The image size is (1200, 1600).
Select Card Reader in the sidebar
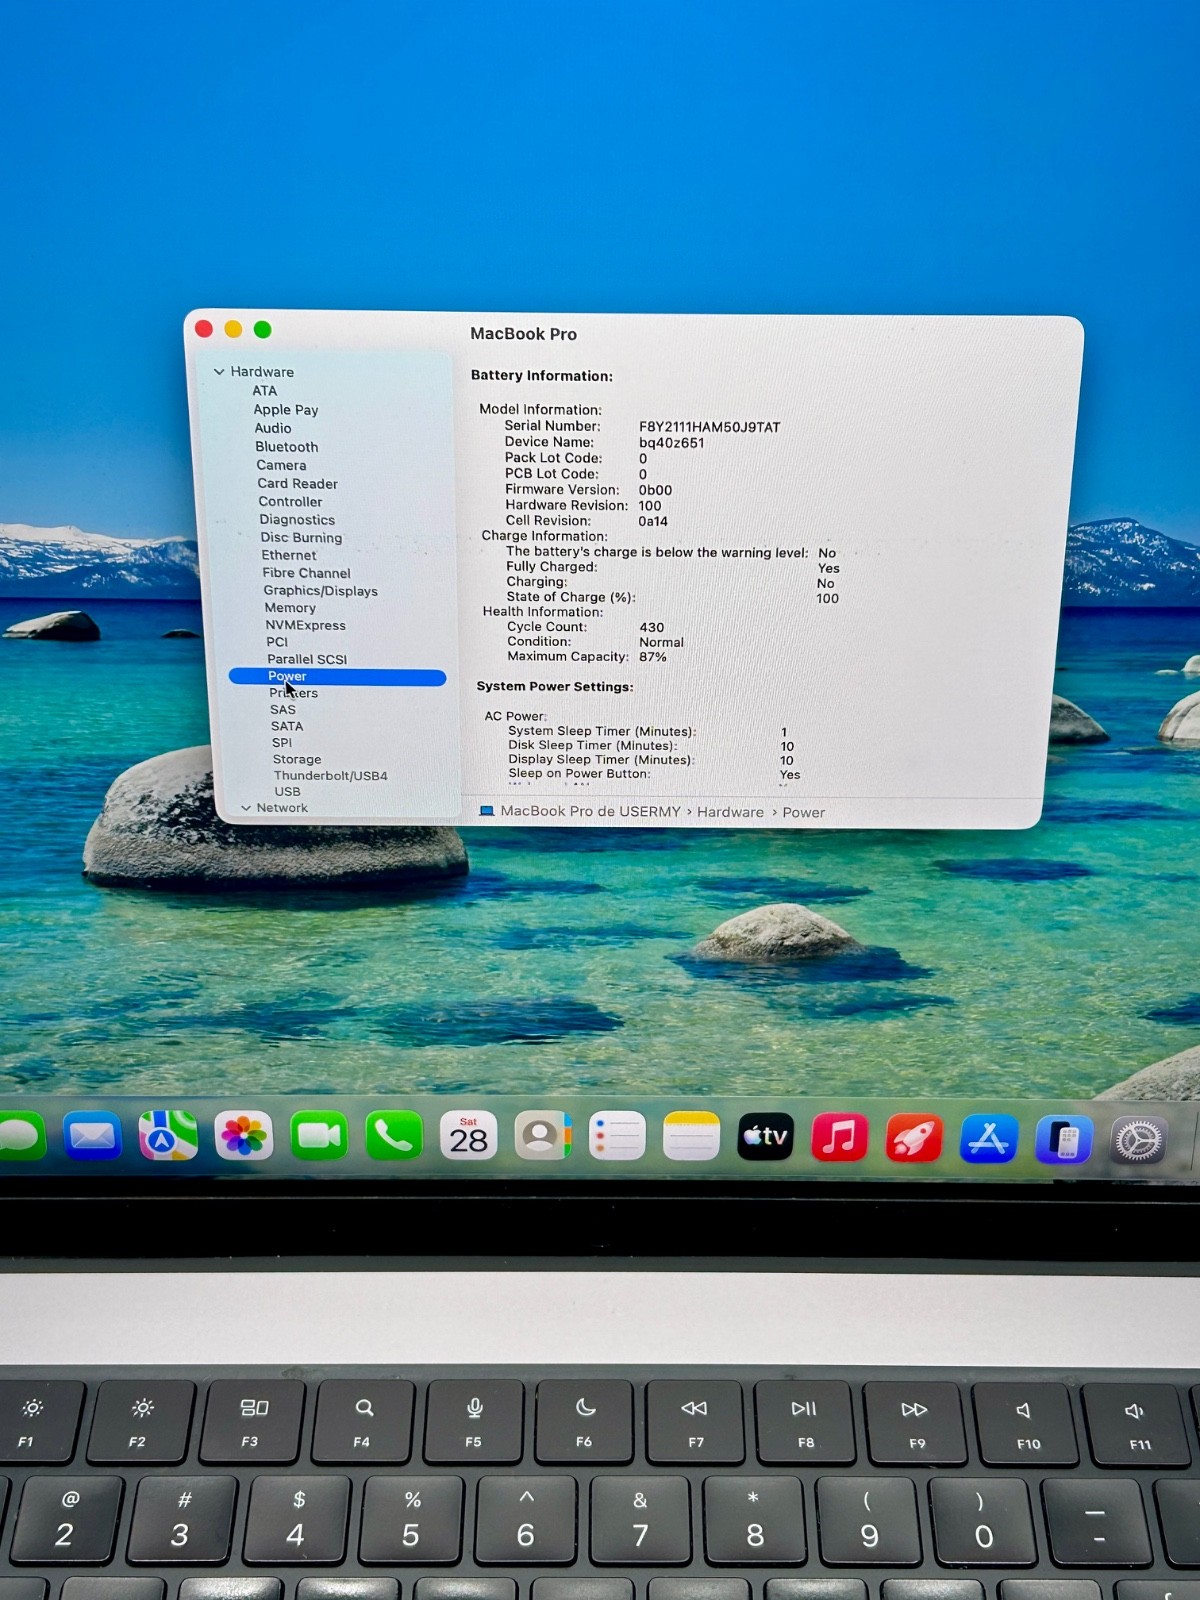click(297, 484)
